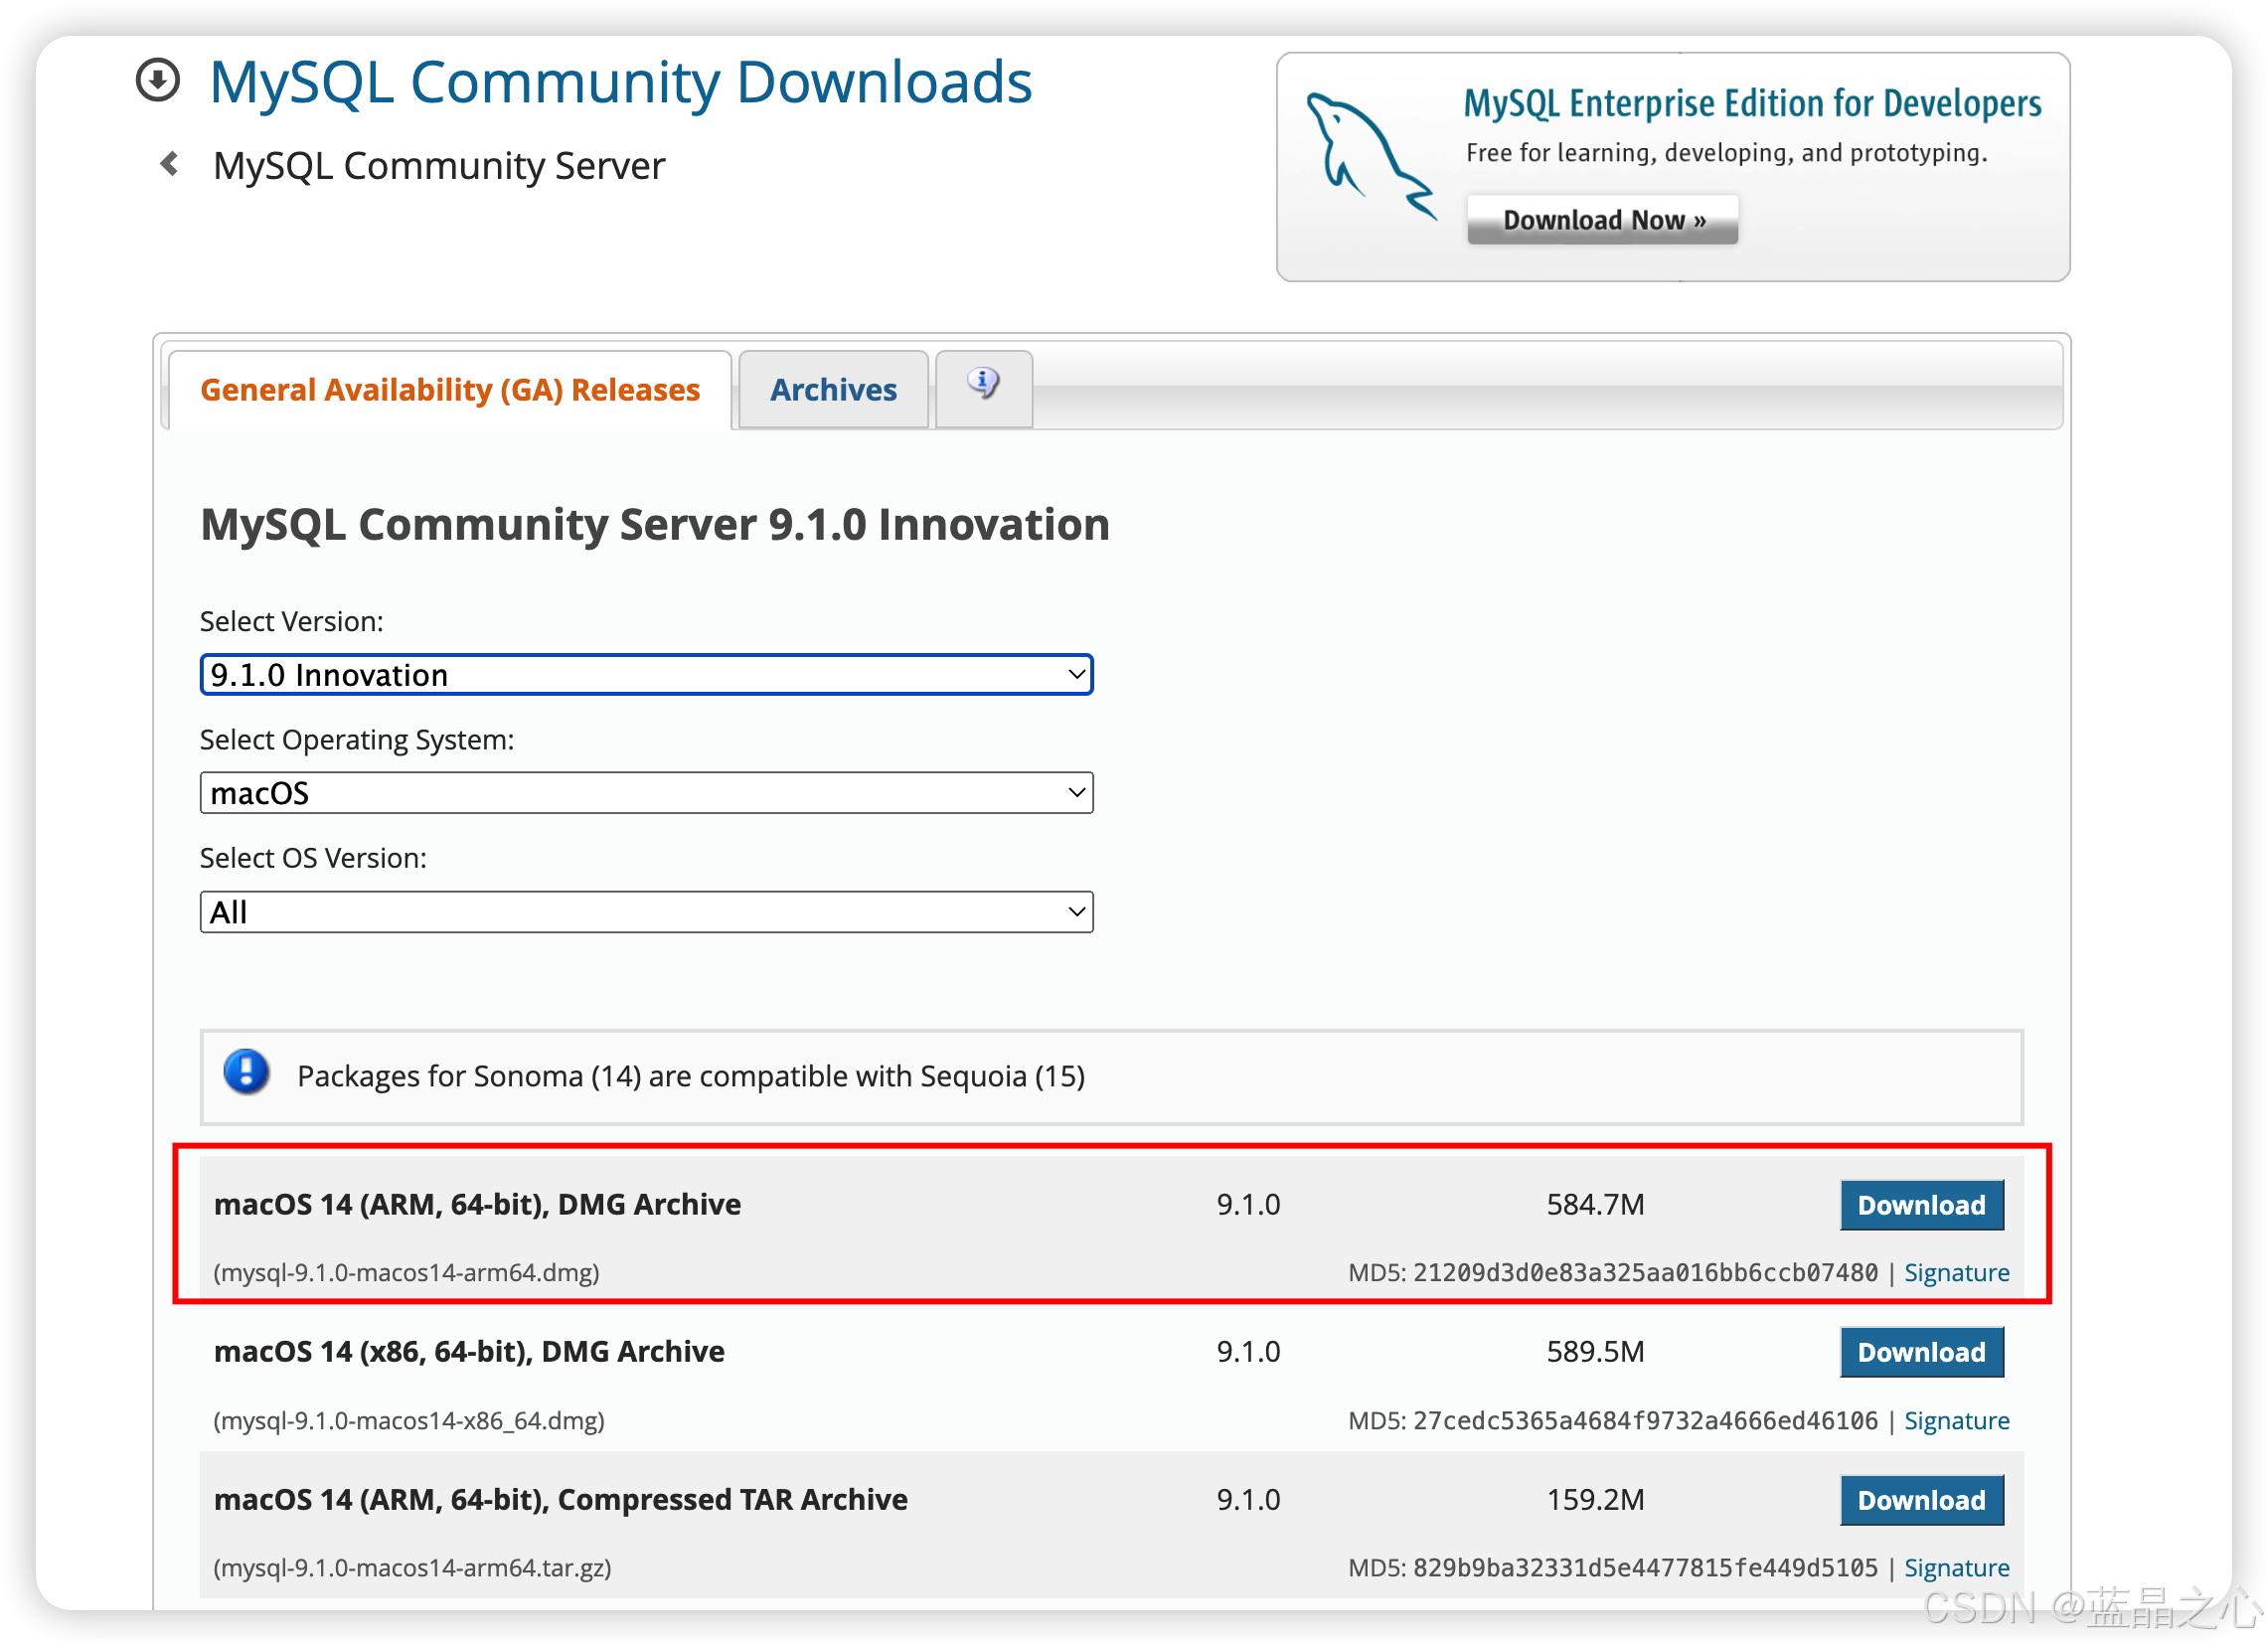
Task: Click the 159.2M size cell
Action: tap(1595, 1499)
